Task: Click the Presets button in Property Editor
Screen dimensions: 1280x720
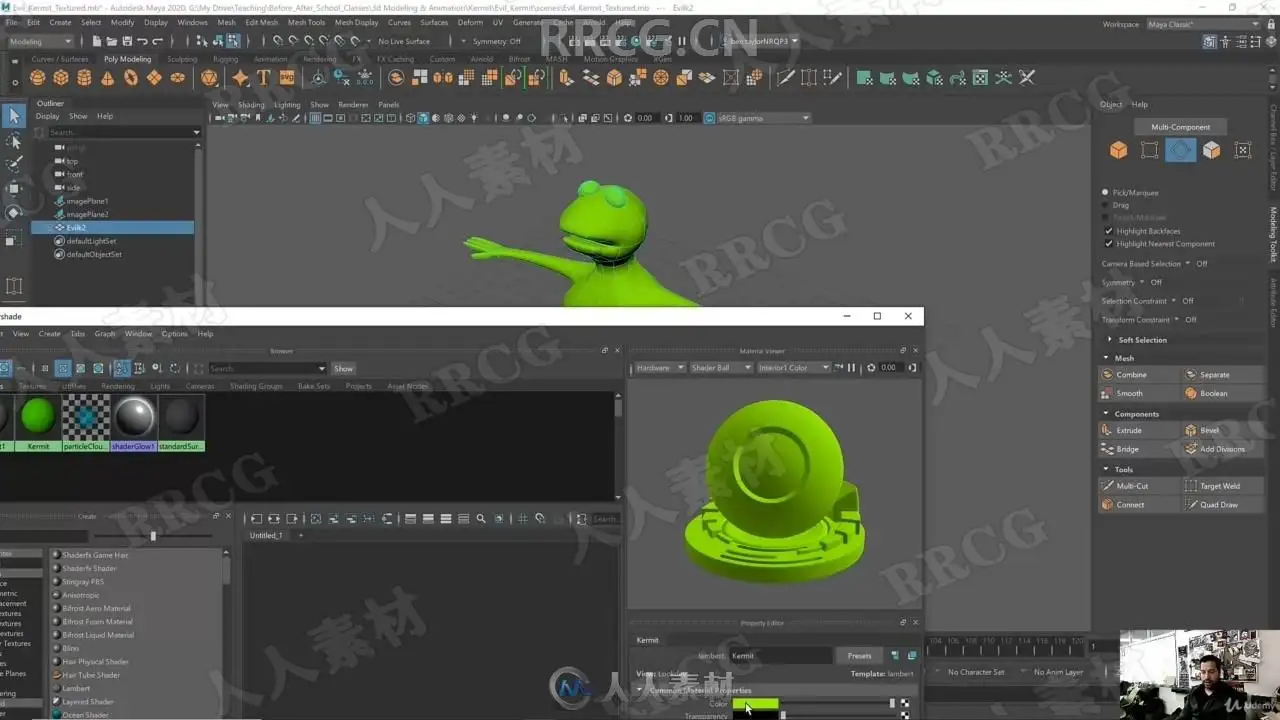Action: [859, 656]
